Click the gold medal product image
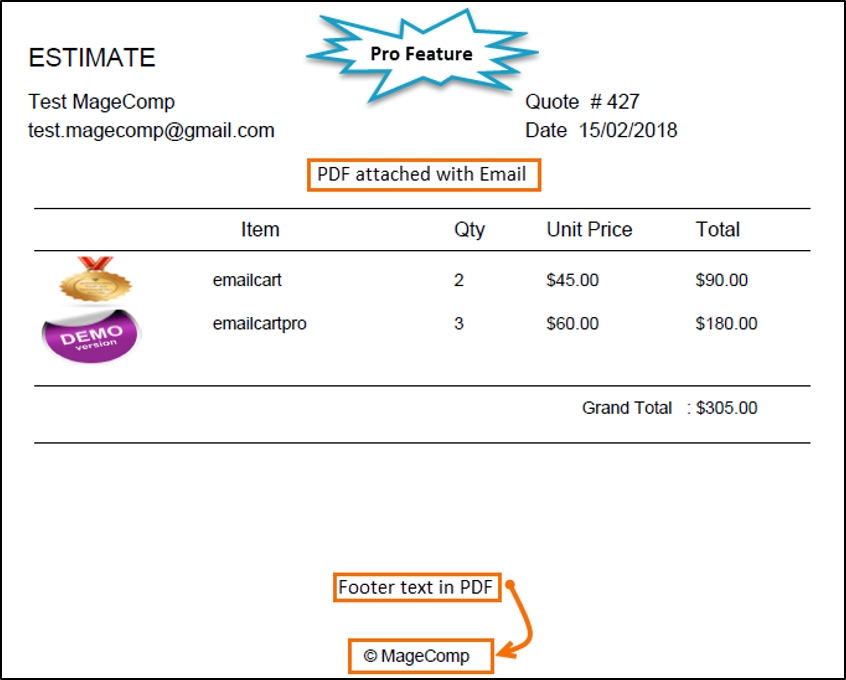Image resolution: width=846 pixels, height=680 pixels. click(96, 279)
